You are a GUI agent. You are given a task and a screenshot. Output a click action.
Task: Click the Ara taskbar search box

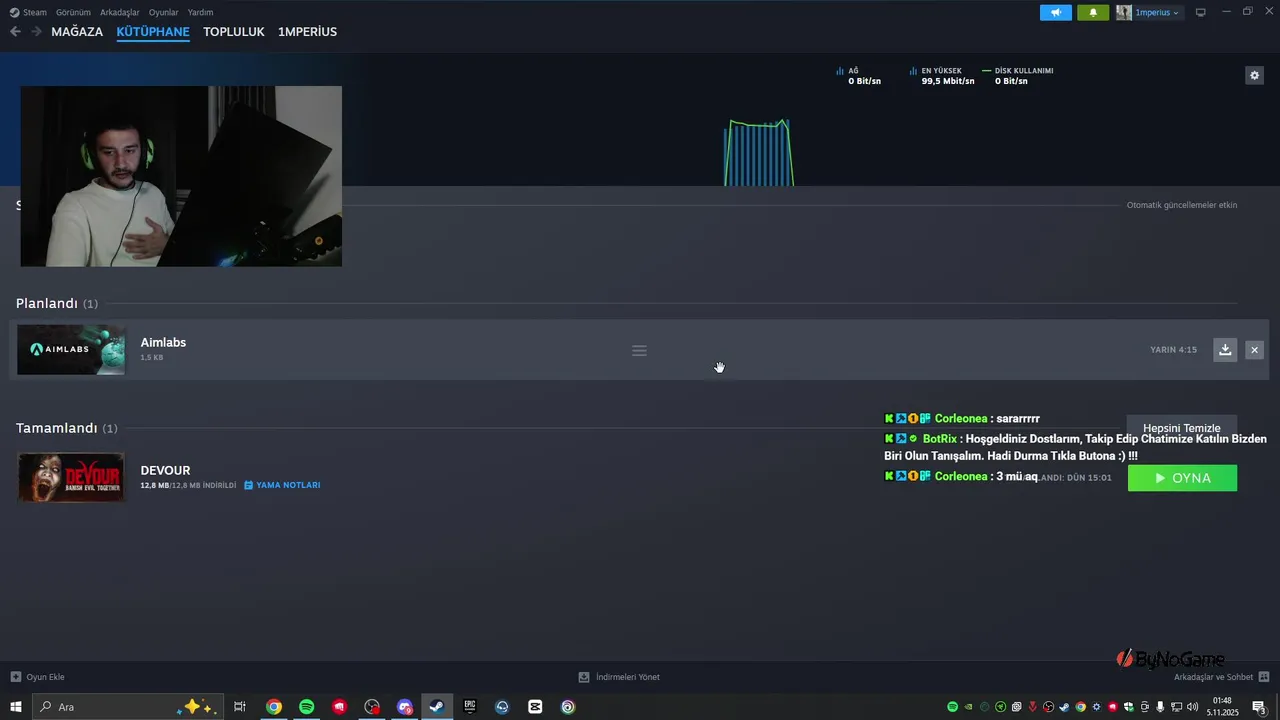coord(128,707)
